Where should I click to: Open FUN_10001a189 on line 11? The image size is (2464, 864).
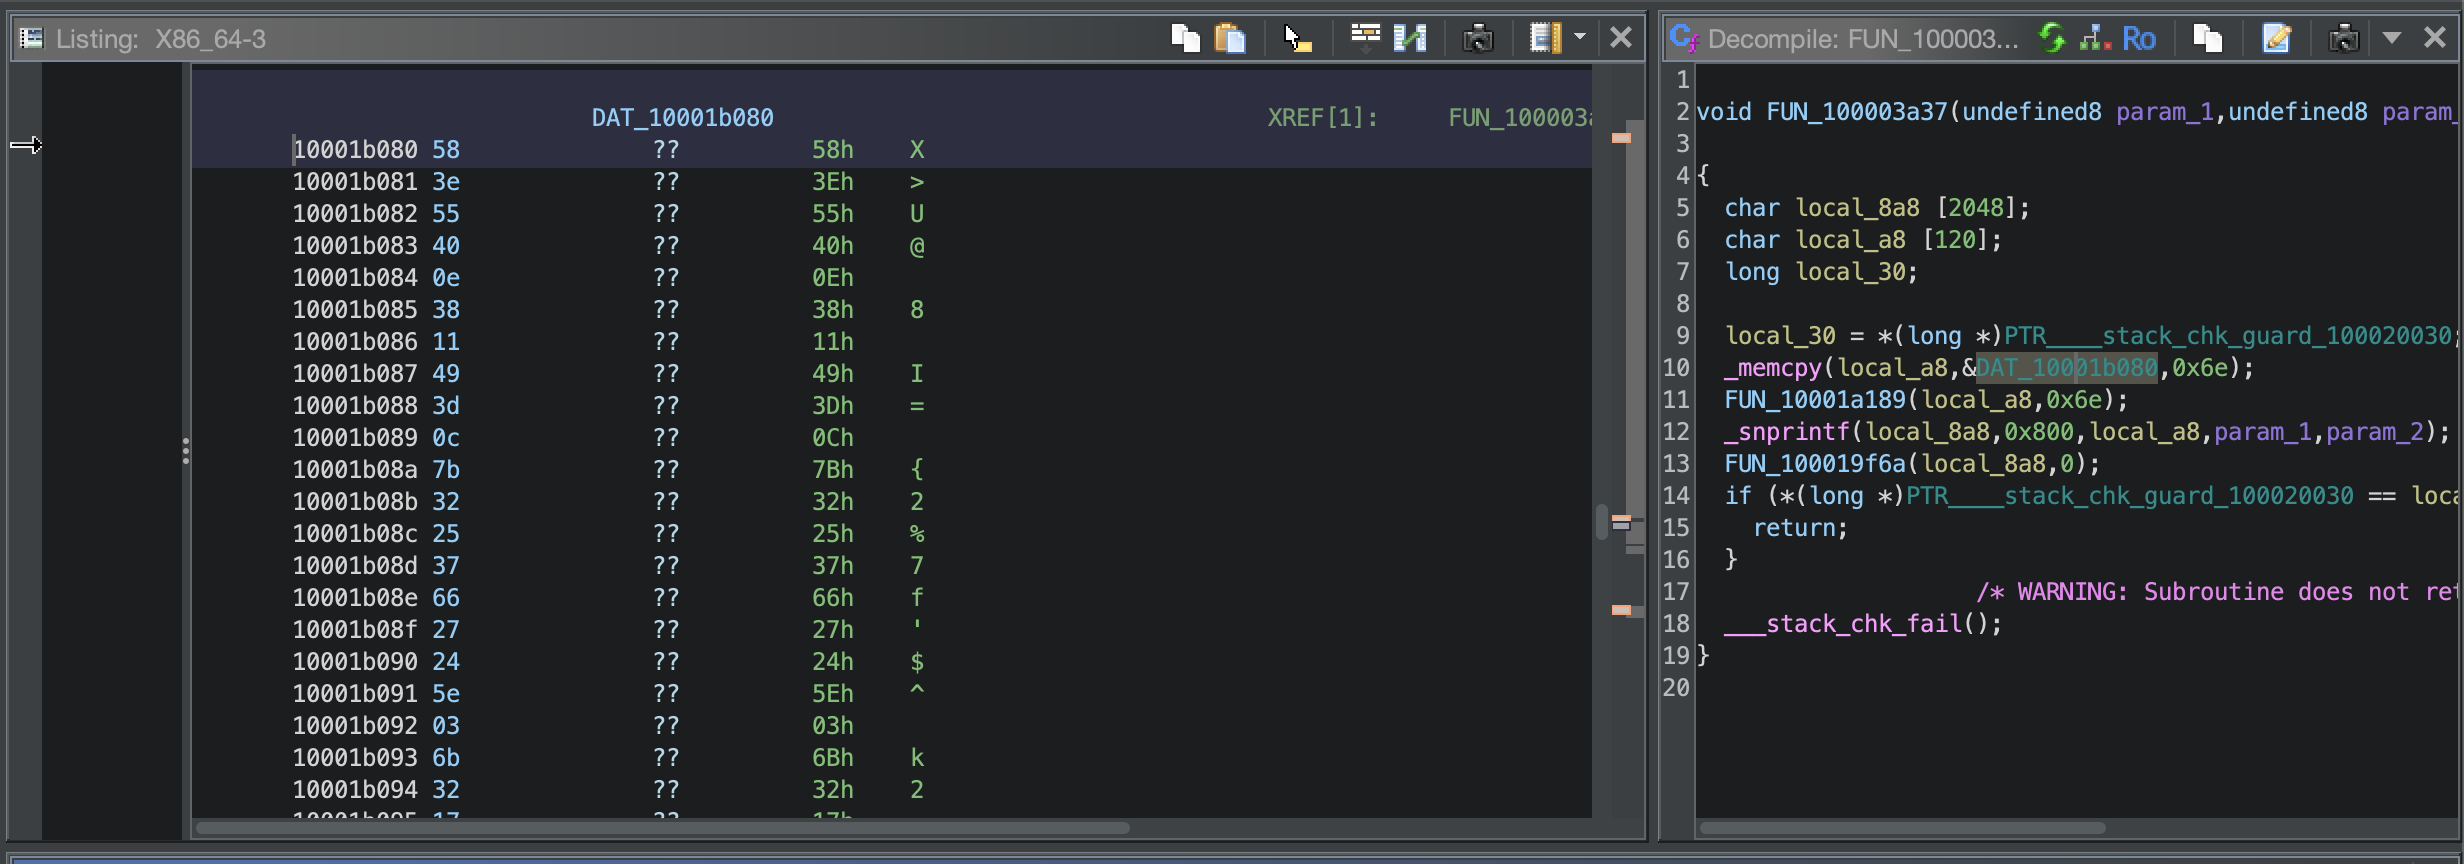click(x=1815, y=400)
